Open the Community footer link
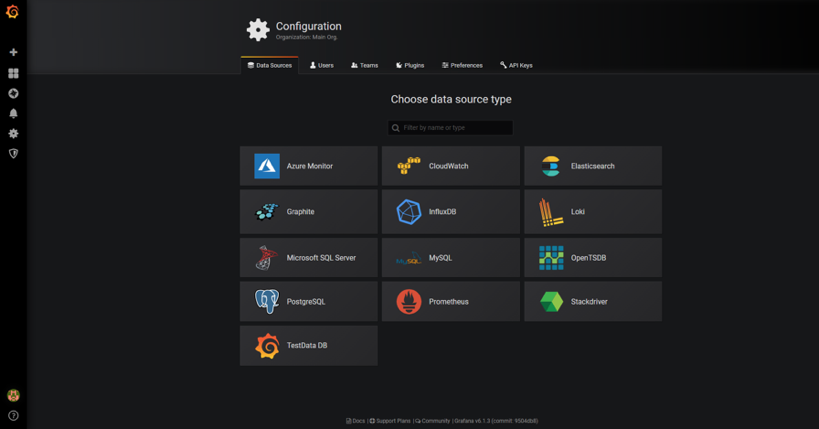 432,421
